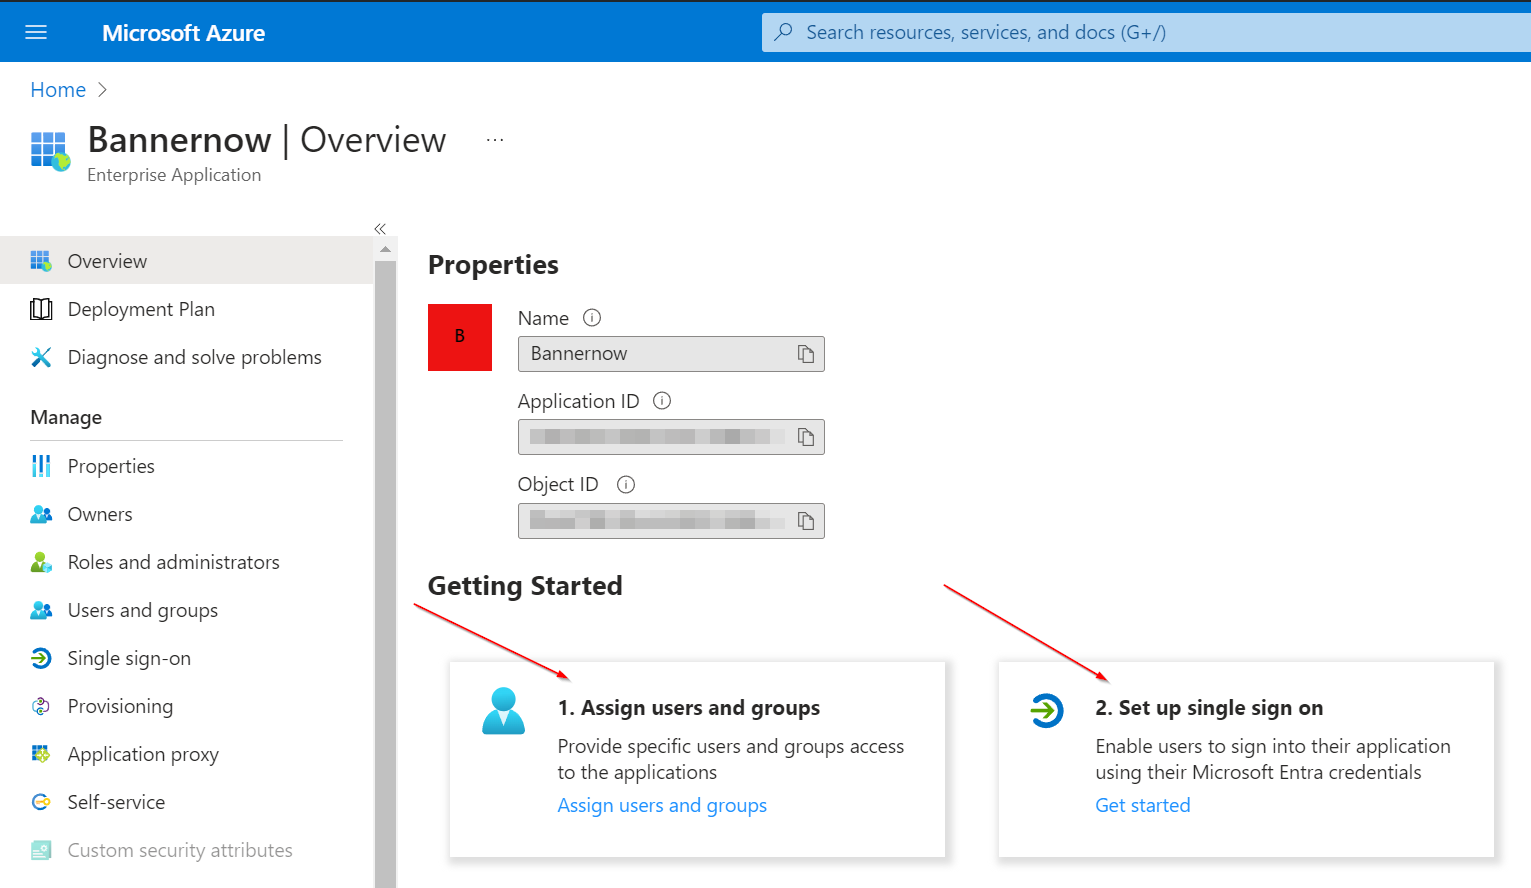Image resolution: width=1531 pixels, height=888 pixels.
Task: Click the sidebar vertical scrollbar track
Action: tap(385, 574)
